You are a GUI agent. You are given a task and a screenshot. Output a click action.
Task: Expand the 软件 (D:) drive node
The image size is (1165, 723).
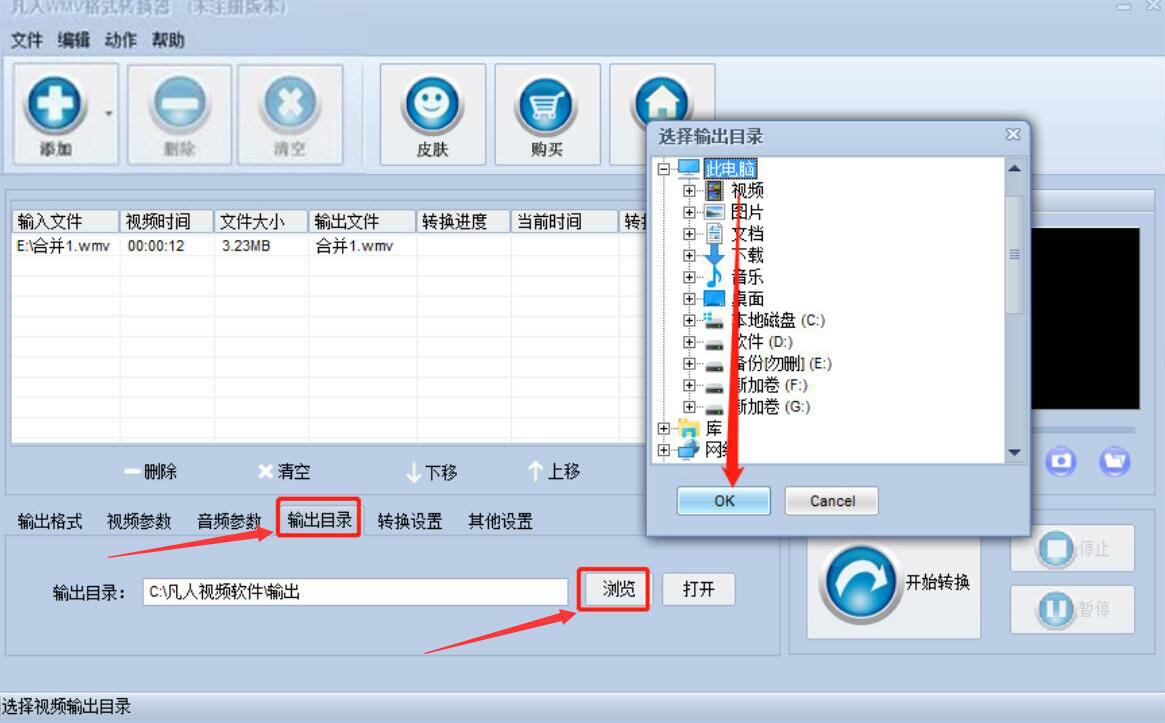[x=689, y=343]
